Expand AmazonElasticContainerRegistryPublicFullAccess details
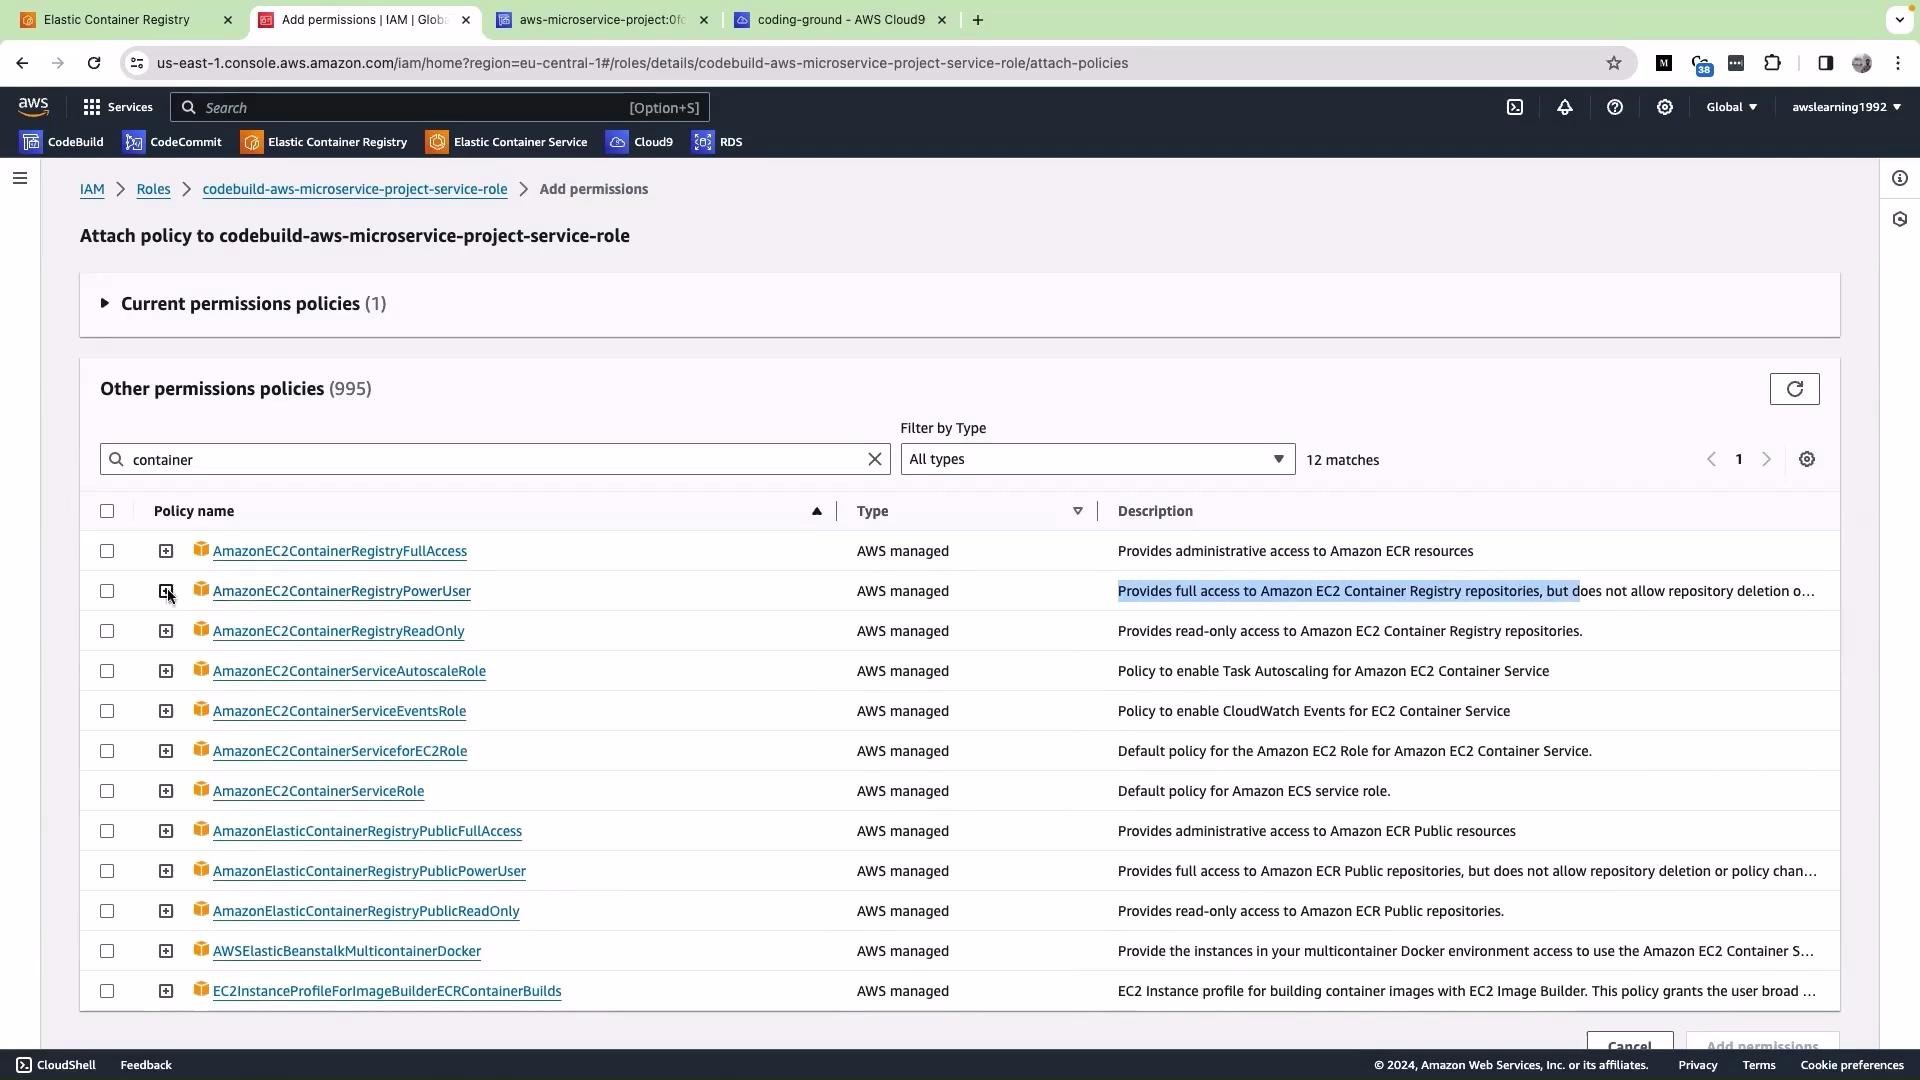The height and width of the screenshot is (1080, 1920). [166, 831]
